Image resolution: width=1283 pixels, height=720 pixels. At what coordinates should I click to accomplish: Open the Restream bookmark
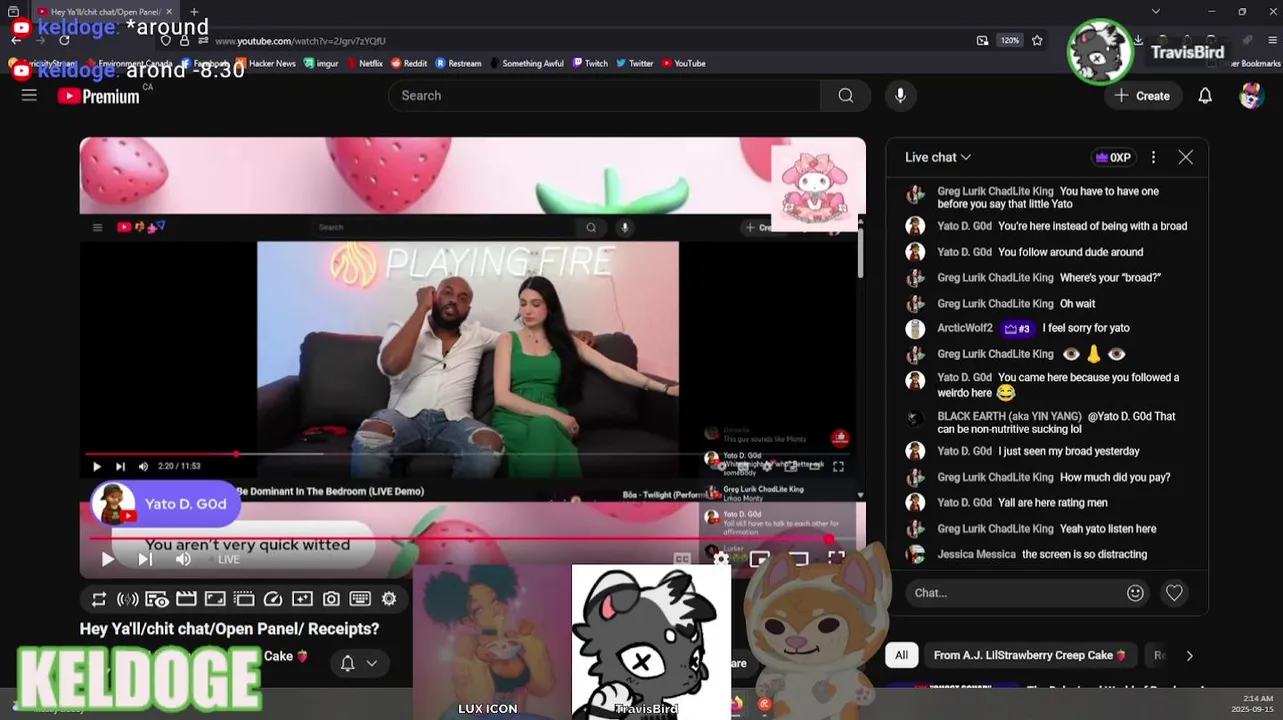(x=458, y=63)
